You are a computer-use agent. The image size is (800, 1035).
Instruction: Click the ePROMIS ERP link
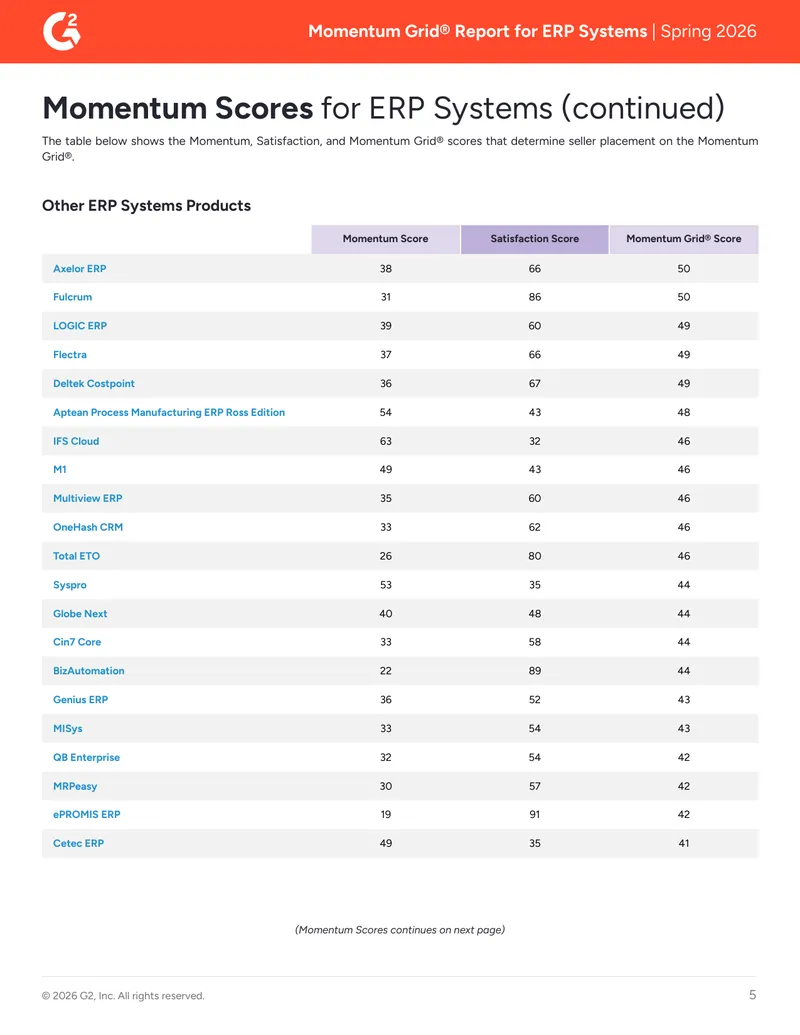tap(86, 815)
